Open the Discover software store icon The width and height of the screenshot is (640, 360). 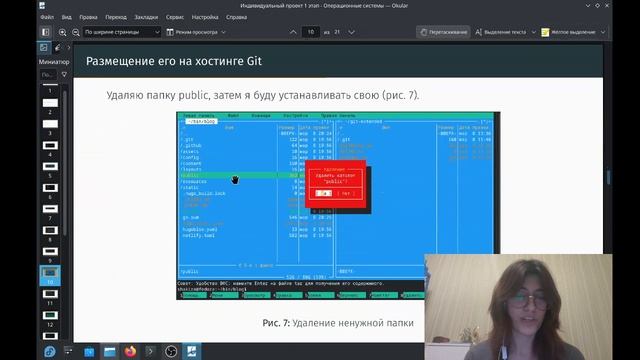[x=89, y=351]
